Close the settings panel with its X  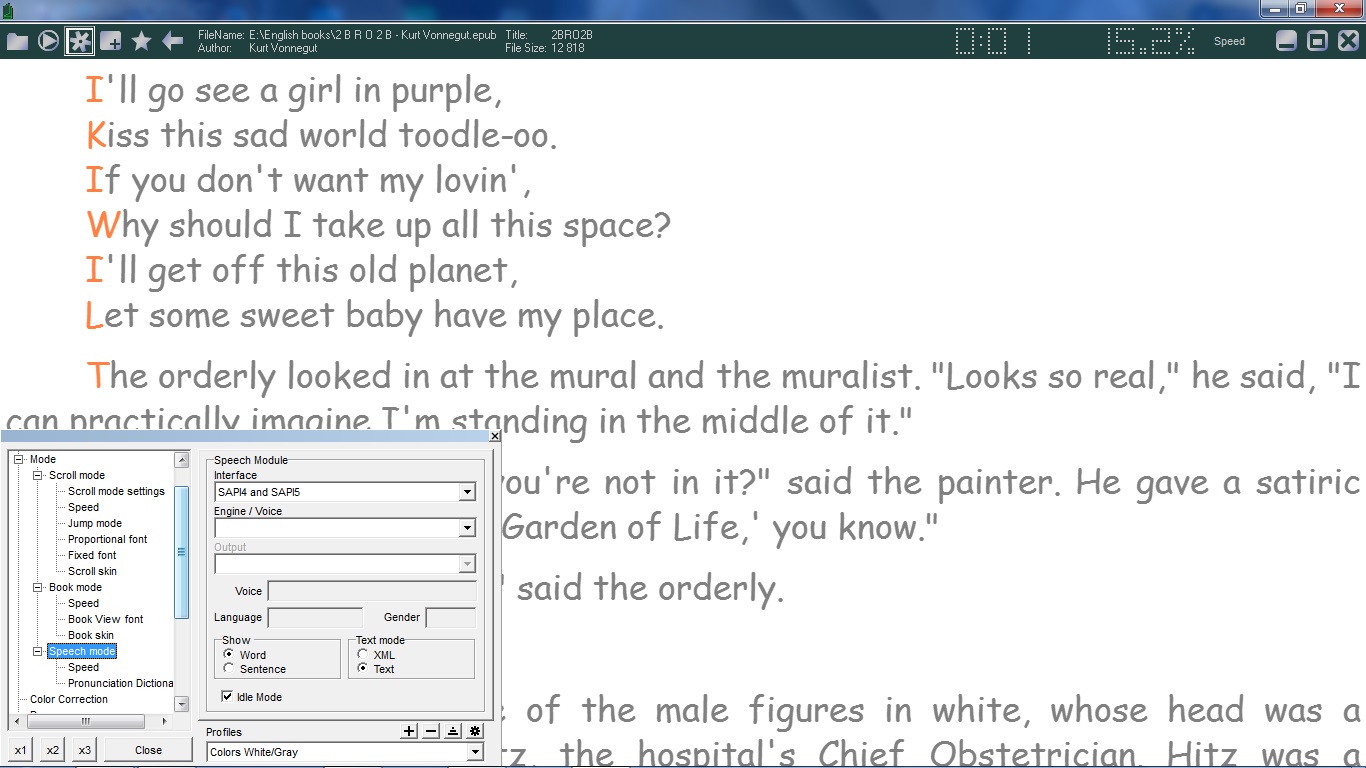pyautogui.click(x=494, y=436)
